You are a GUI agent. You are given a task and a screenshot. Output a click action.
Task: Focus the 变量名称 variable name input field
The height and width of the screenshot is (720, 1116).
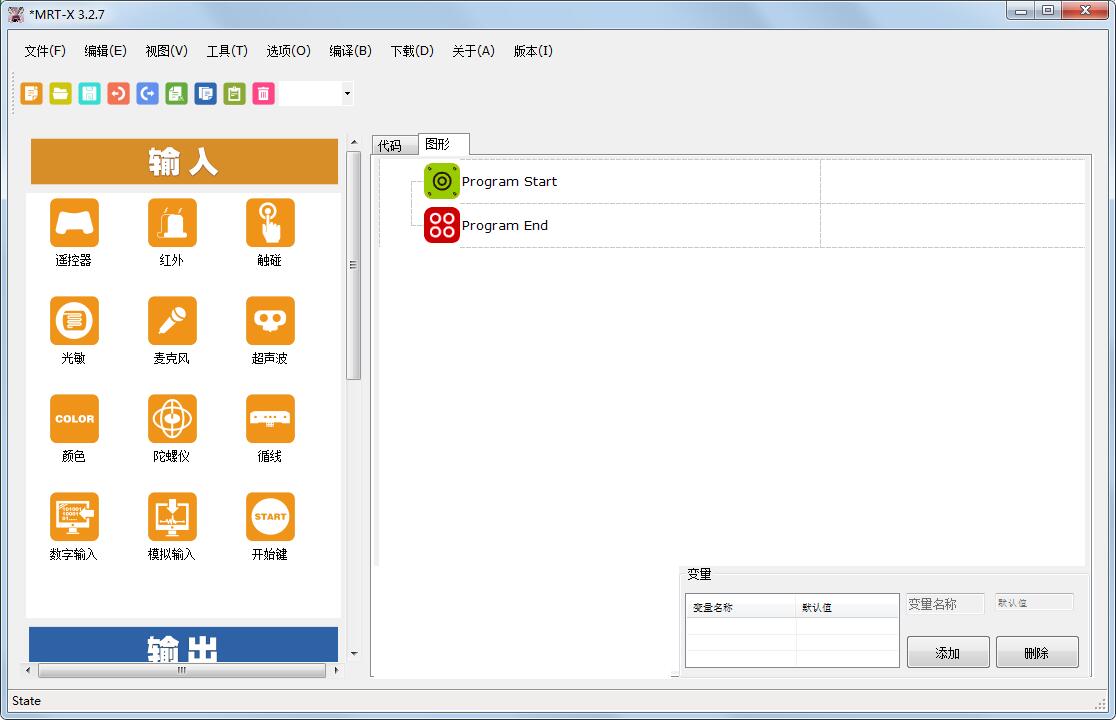coord(945,603)
